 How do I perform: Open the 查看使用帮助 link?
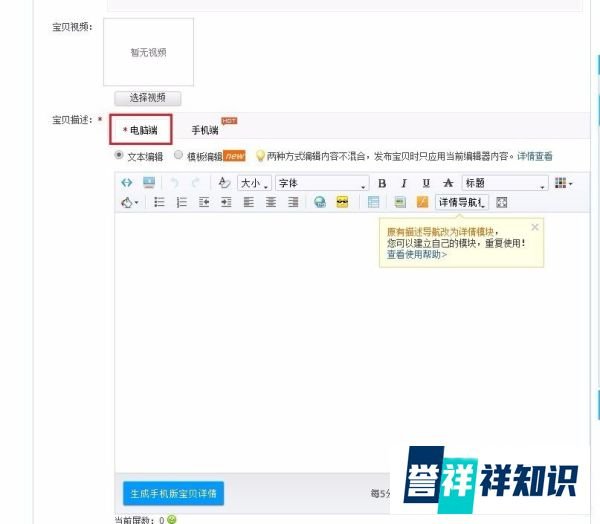417,255
